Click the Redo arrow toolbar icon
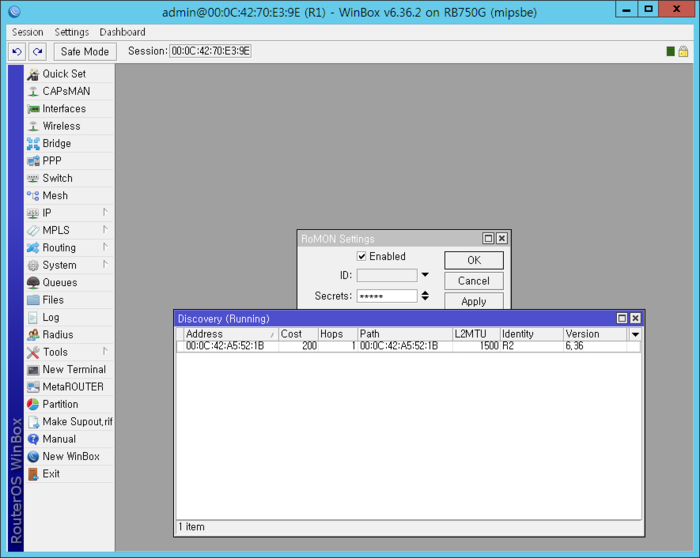This screenshot has width=700, height=558. pos(38,51)
